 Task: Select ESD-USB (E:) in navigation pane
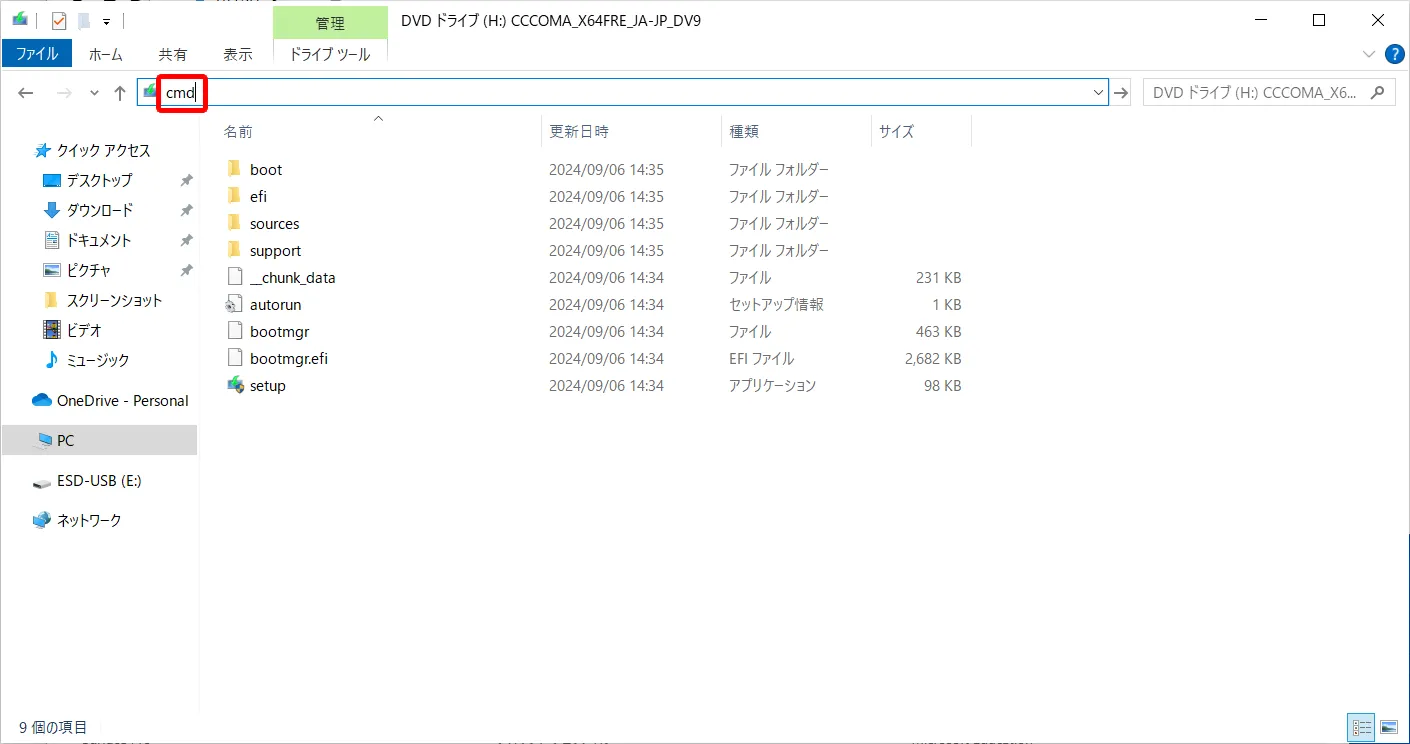[99, 481]
